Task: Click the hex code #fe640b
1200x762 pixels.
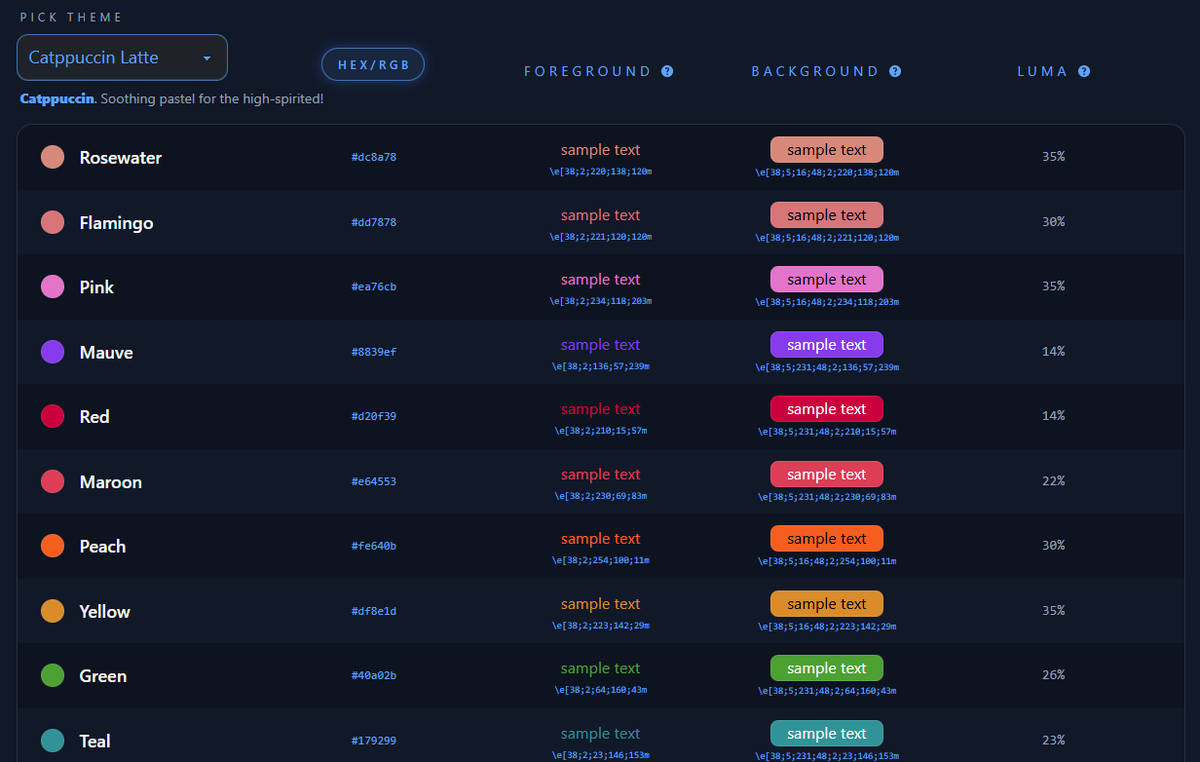Action: 374,546
